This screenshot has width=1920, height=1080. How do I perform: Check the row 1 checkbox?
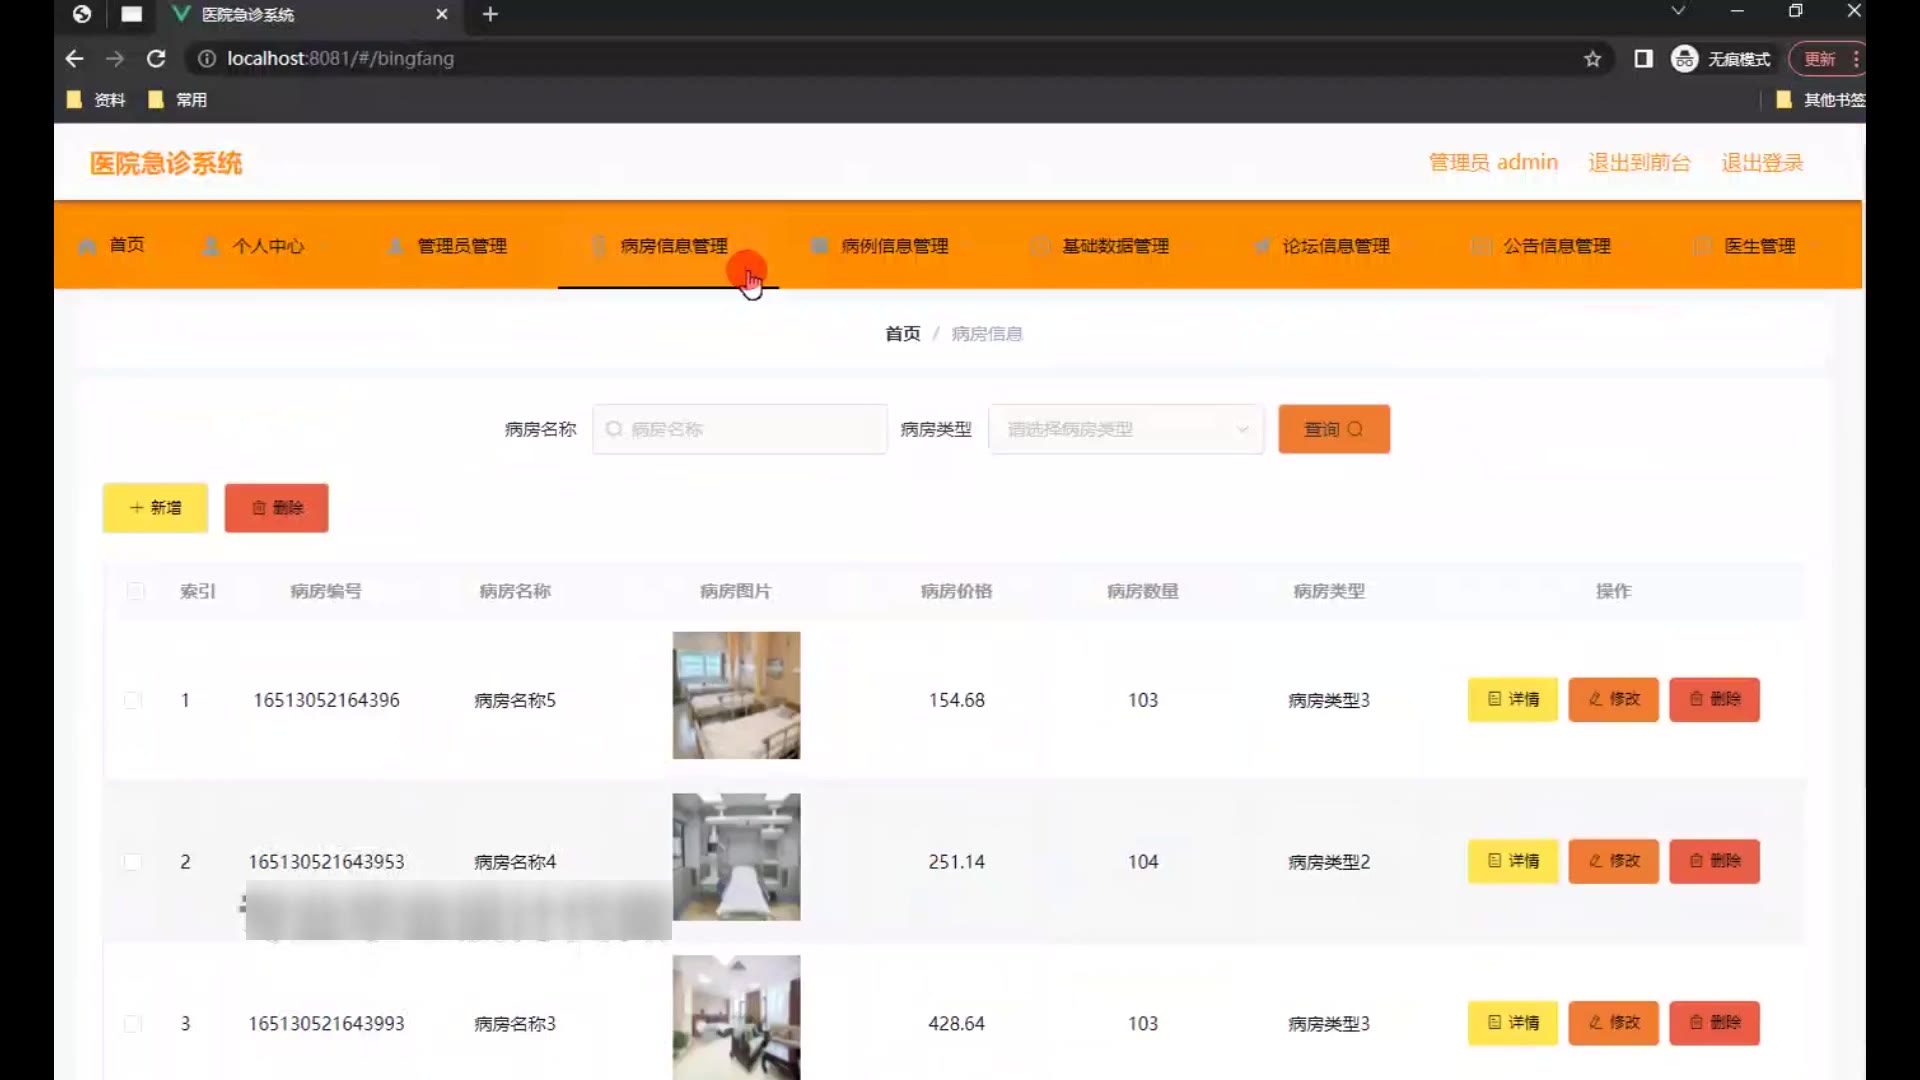tap(132, 700)
